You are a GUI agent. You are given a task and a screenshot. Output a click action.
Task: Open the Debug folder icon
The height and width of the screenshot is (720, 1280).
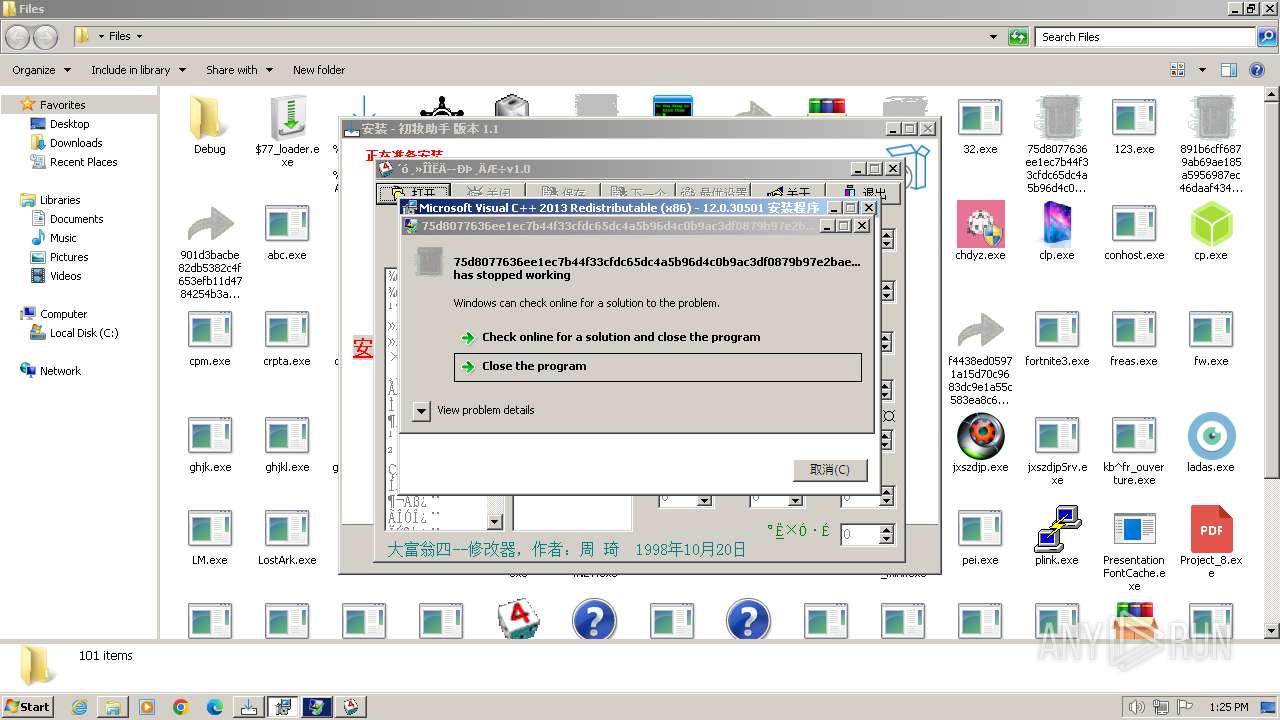210,118
